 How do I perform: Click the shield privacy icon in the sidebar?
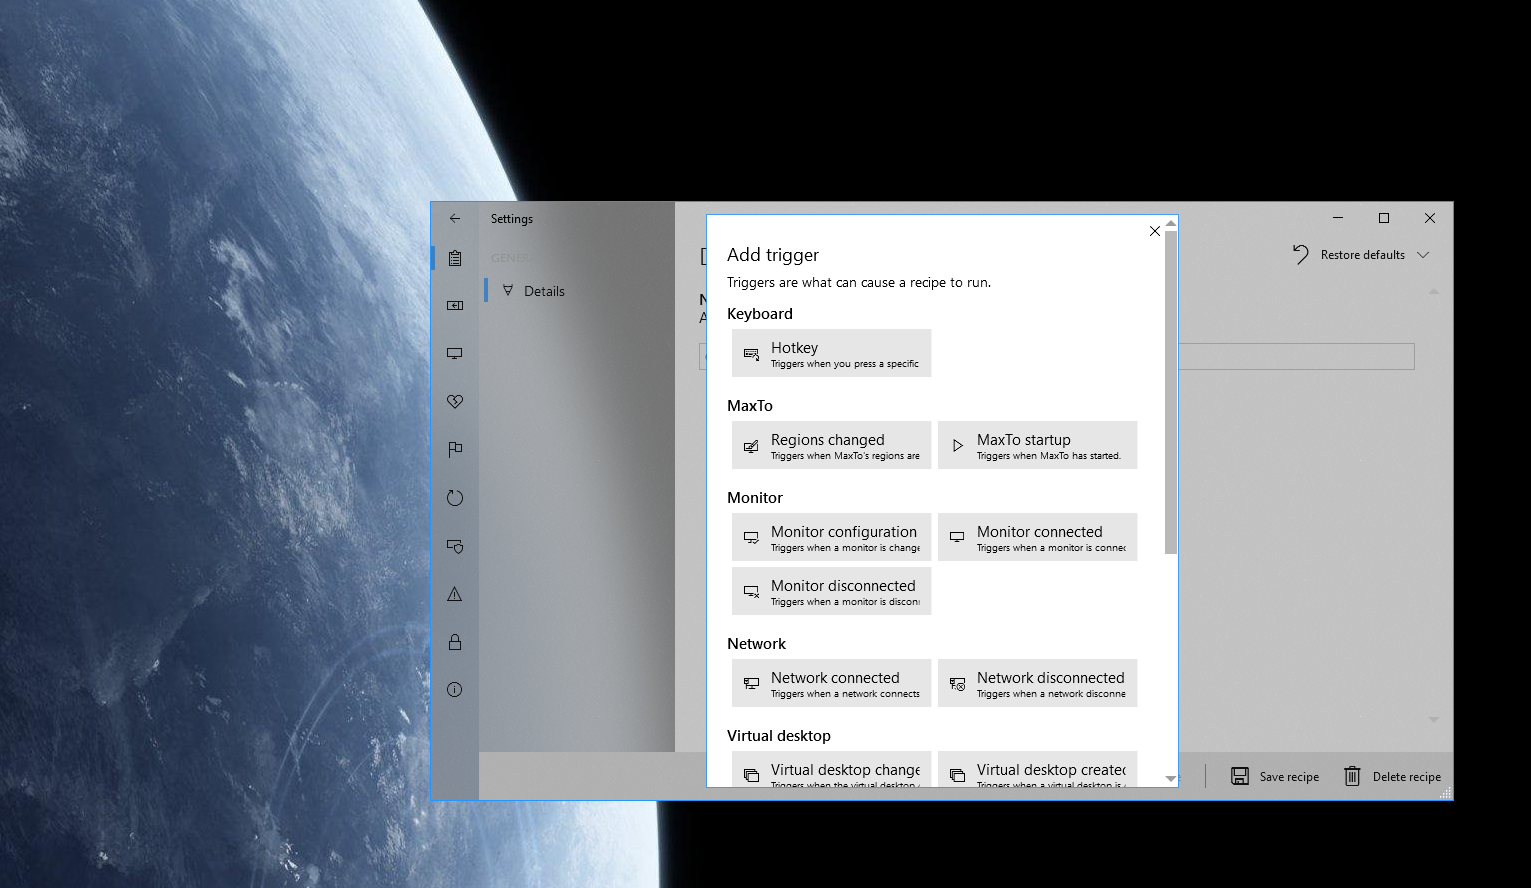tap(455, 546)
